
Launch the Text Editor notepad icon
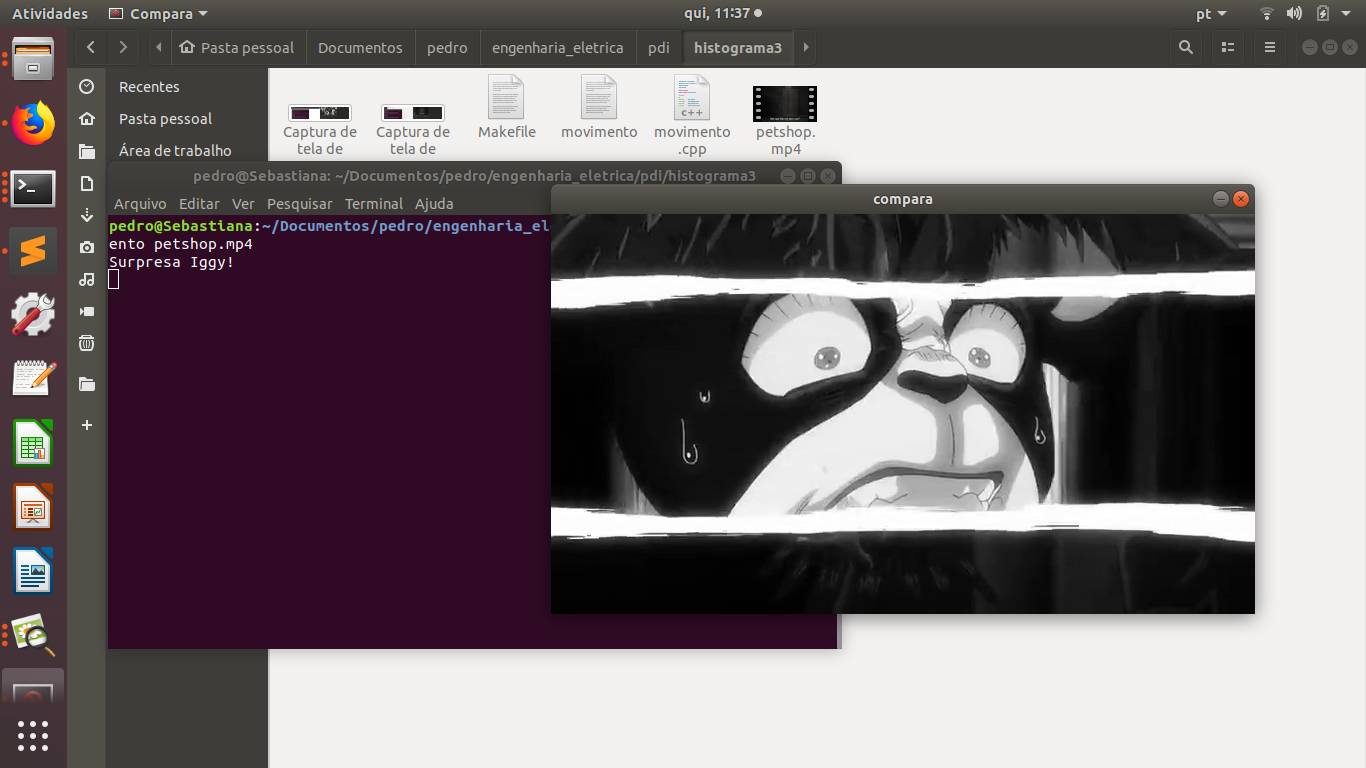coord(33,379)
